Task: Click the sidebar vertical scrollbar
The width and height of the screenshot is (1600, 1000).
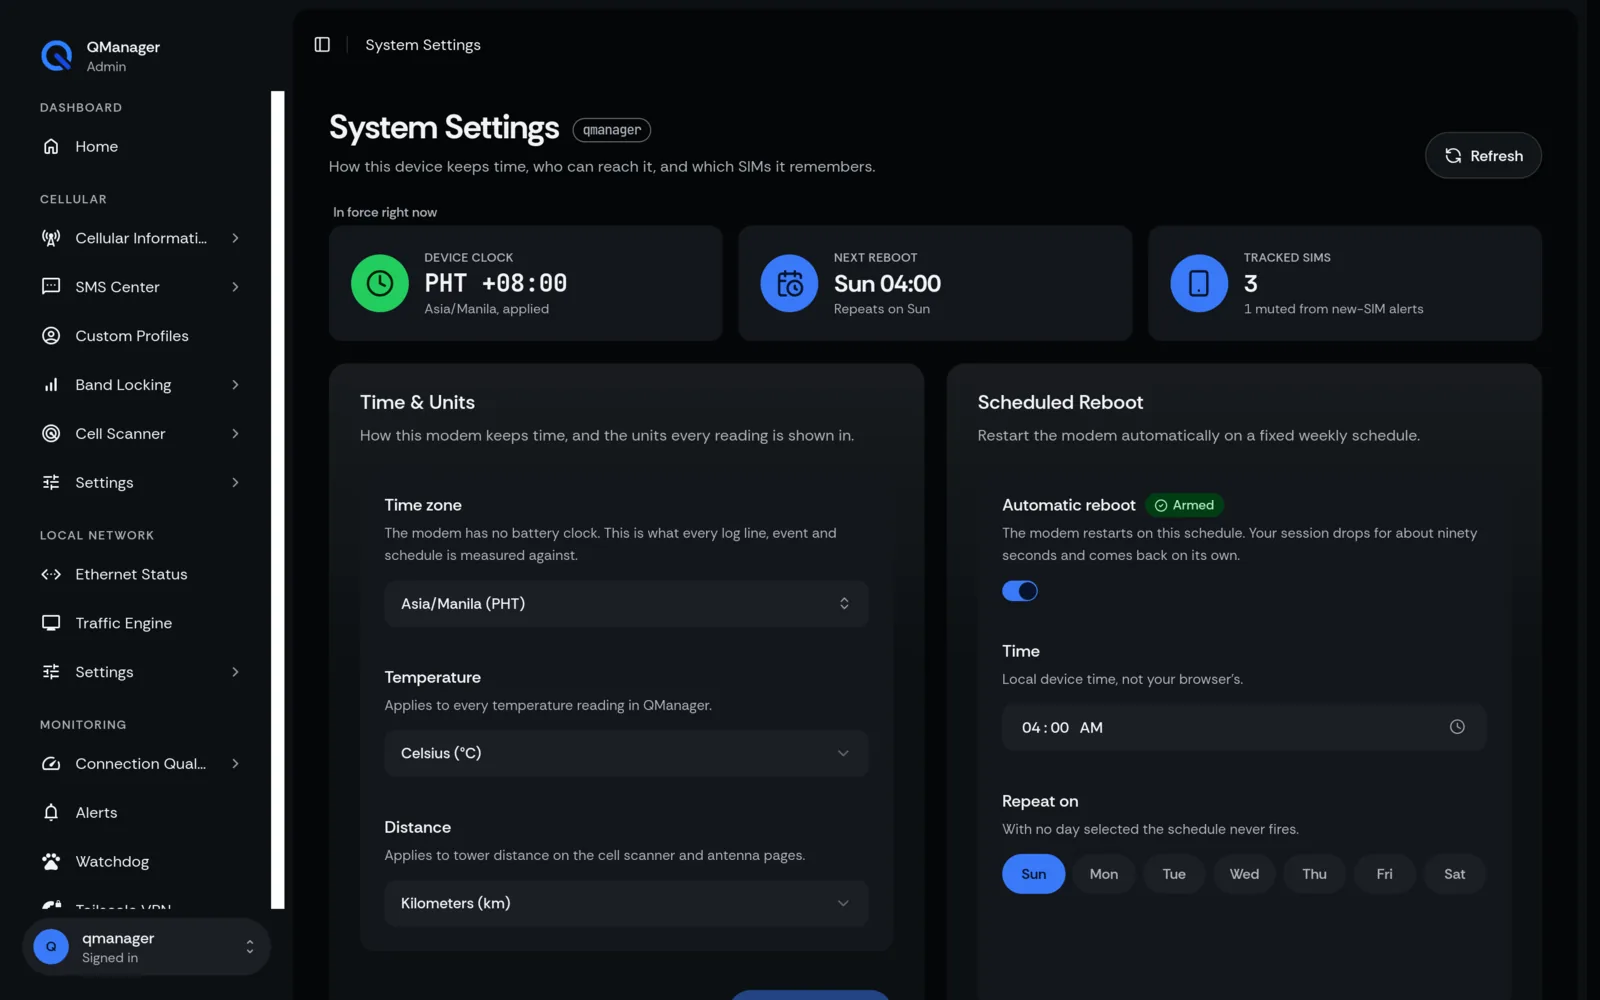Action: pos(278,500)
